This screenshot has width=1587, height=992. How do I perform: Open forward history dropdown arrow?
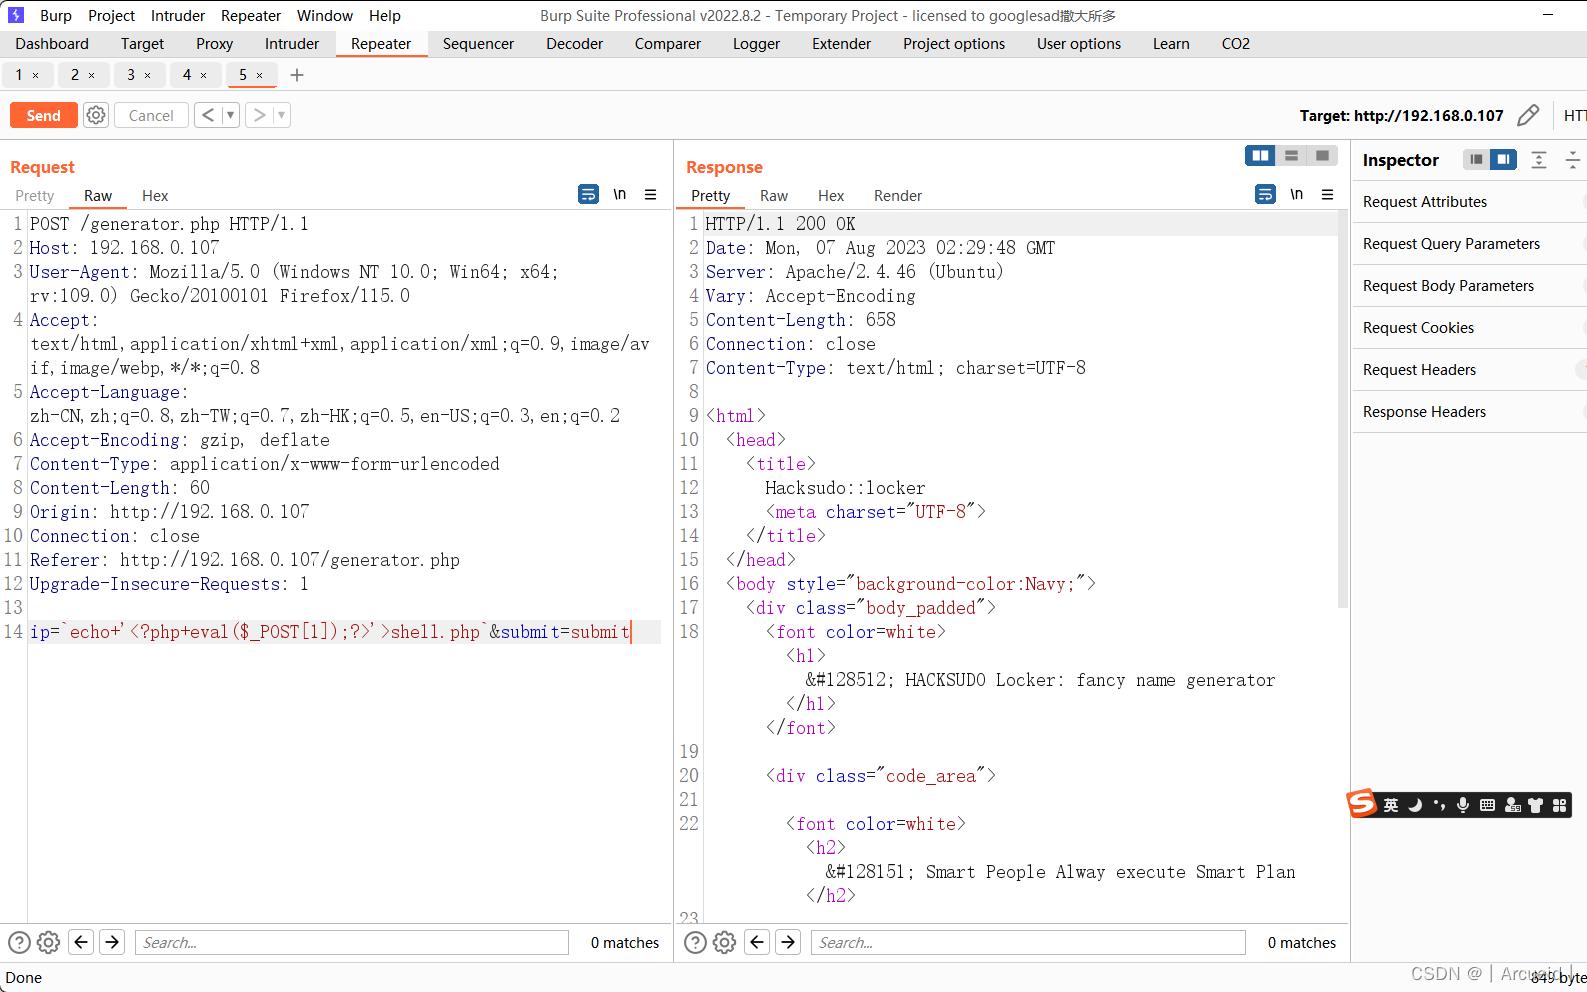282,115
